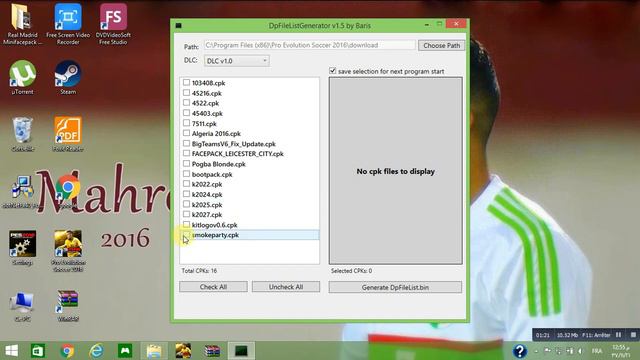Open the Xbox Games taskbar icon
The height and width of the screenshot is (360, 640).
(x=125, y=351)
